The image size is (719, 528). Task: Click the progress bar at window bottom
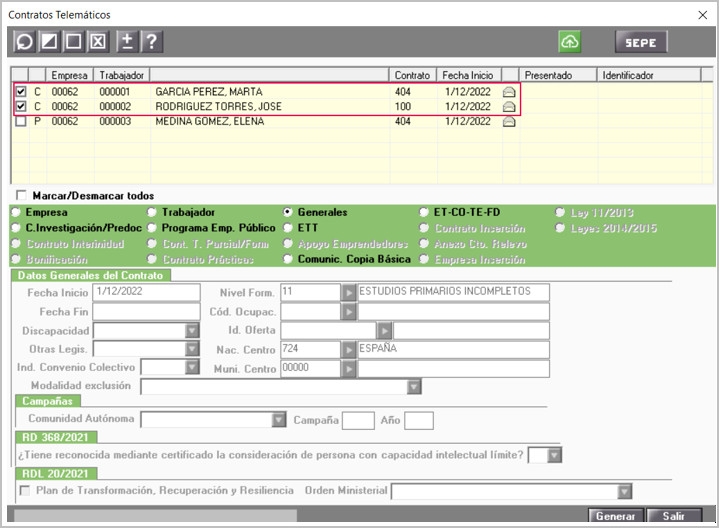(155, 515)
